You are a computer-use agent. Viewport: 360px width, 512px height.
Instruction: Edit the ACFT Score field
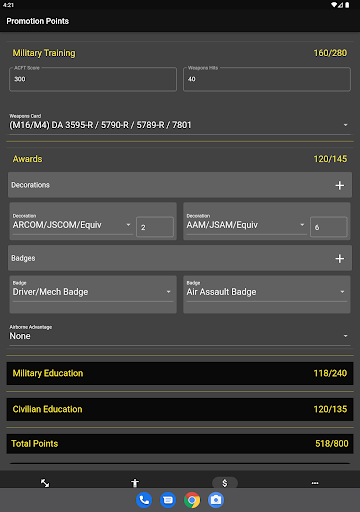(x=93, y=79)
